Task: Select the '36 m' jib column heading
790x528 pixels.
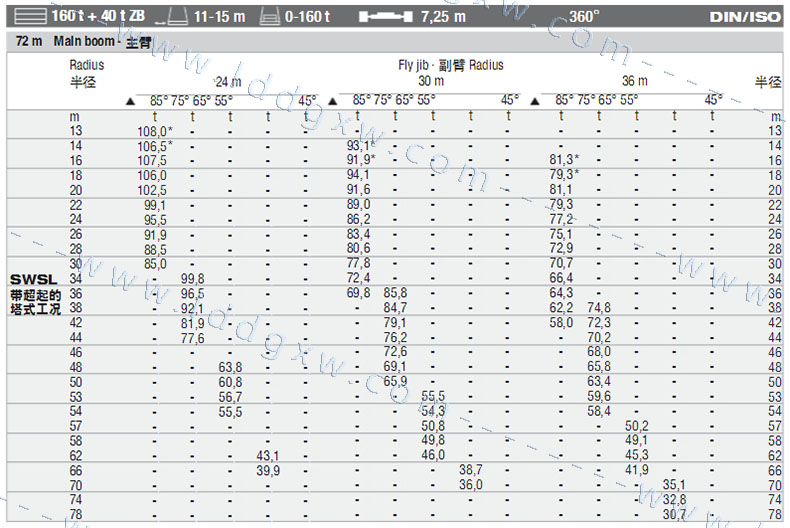Action: (635, 81)
